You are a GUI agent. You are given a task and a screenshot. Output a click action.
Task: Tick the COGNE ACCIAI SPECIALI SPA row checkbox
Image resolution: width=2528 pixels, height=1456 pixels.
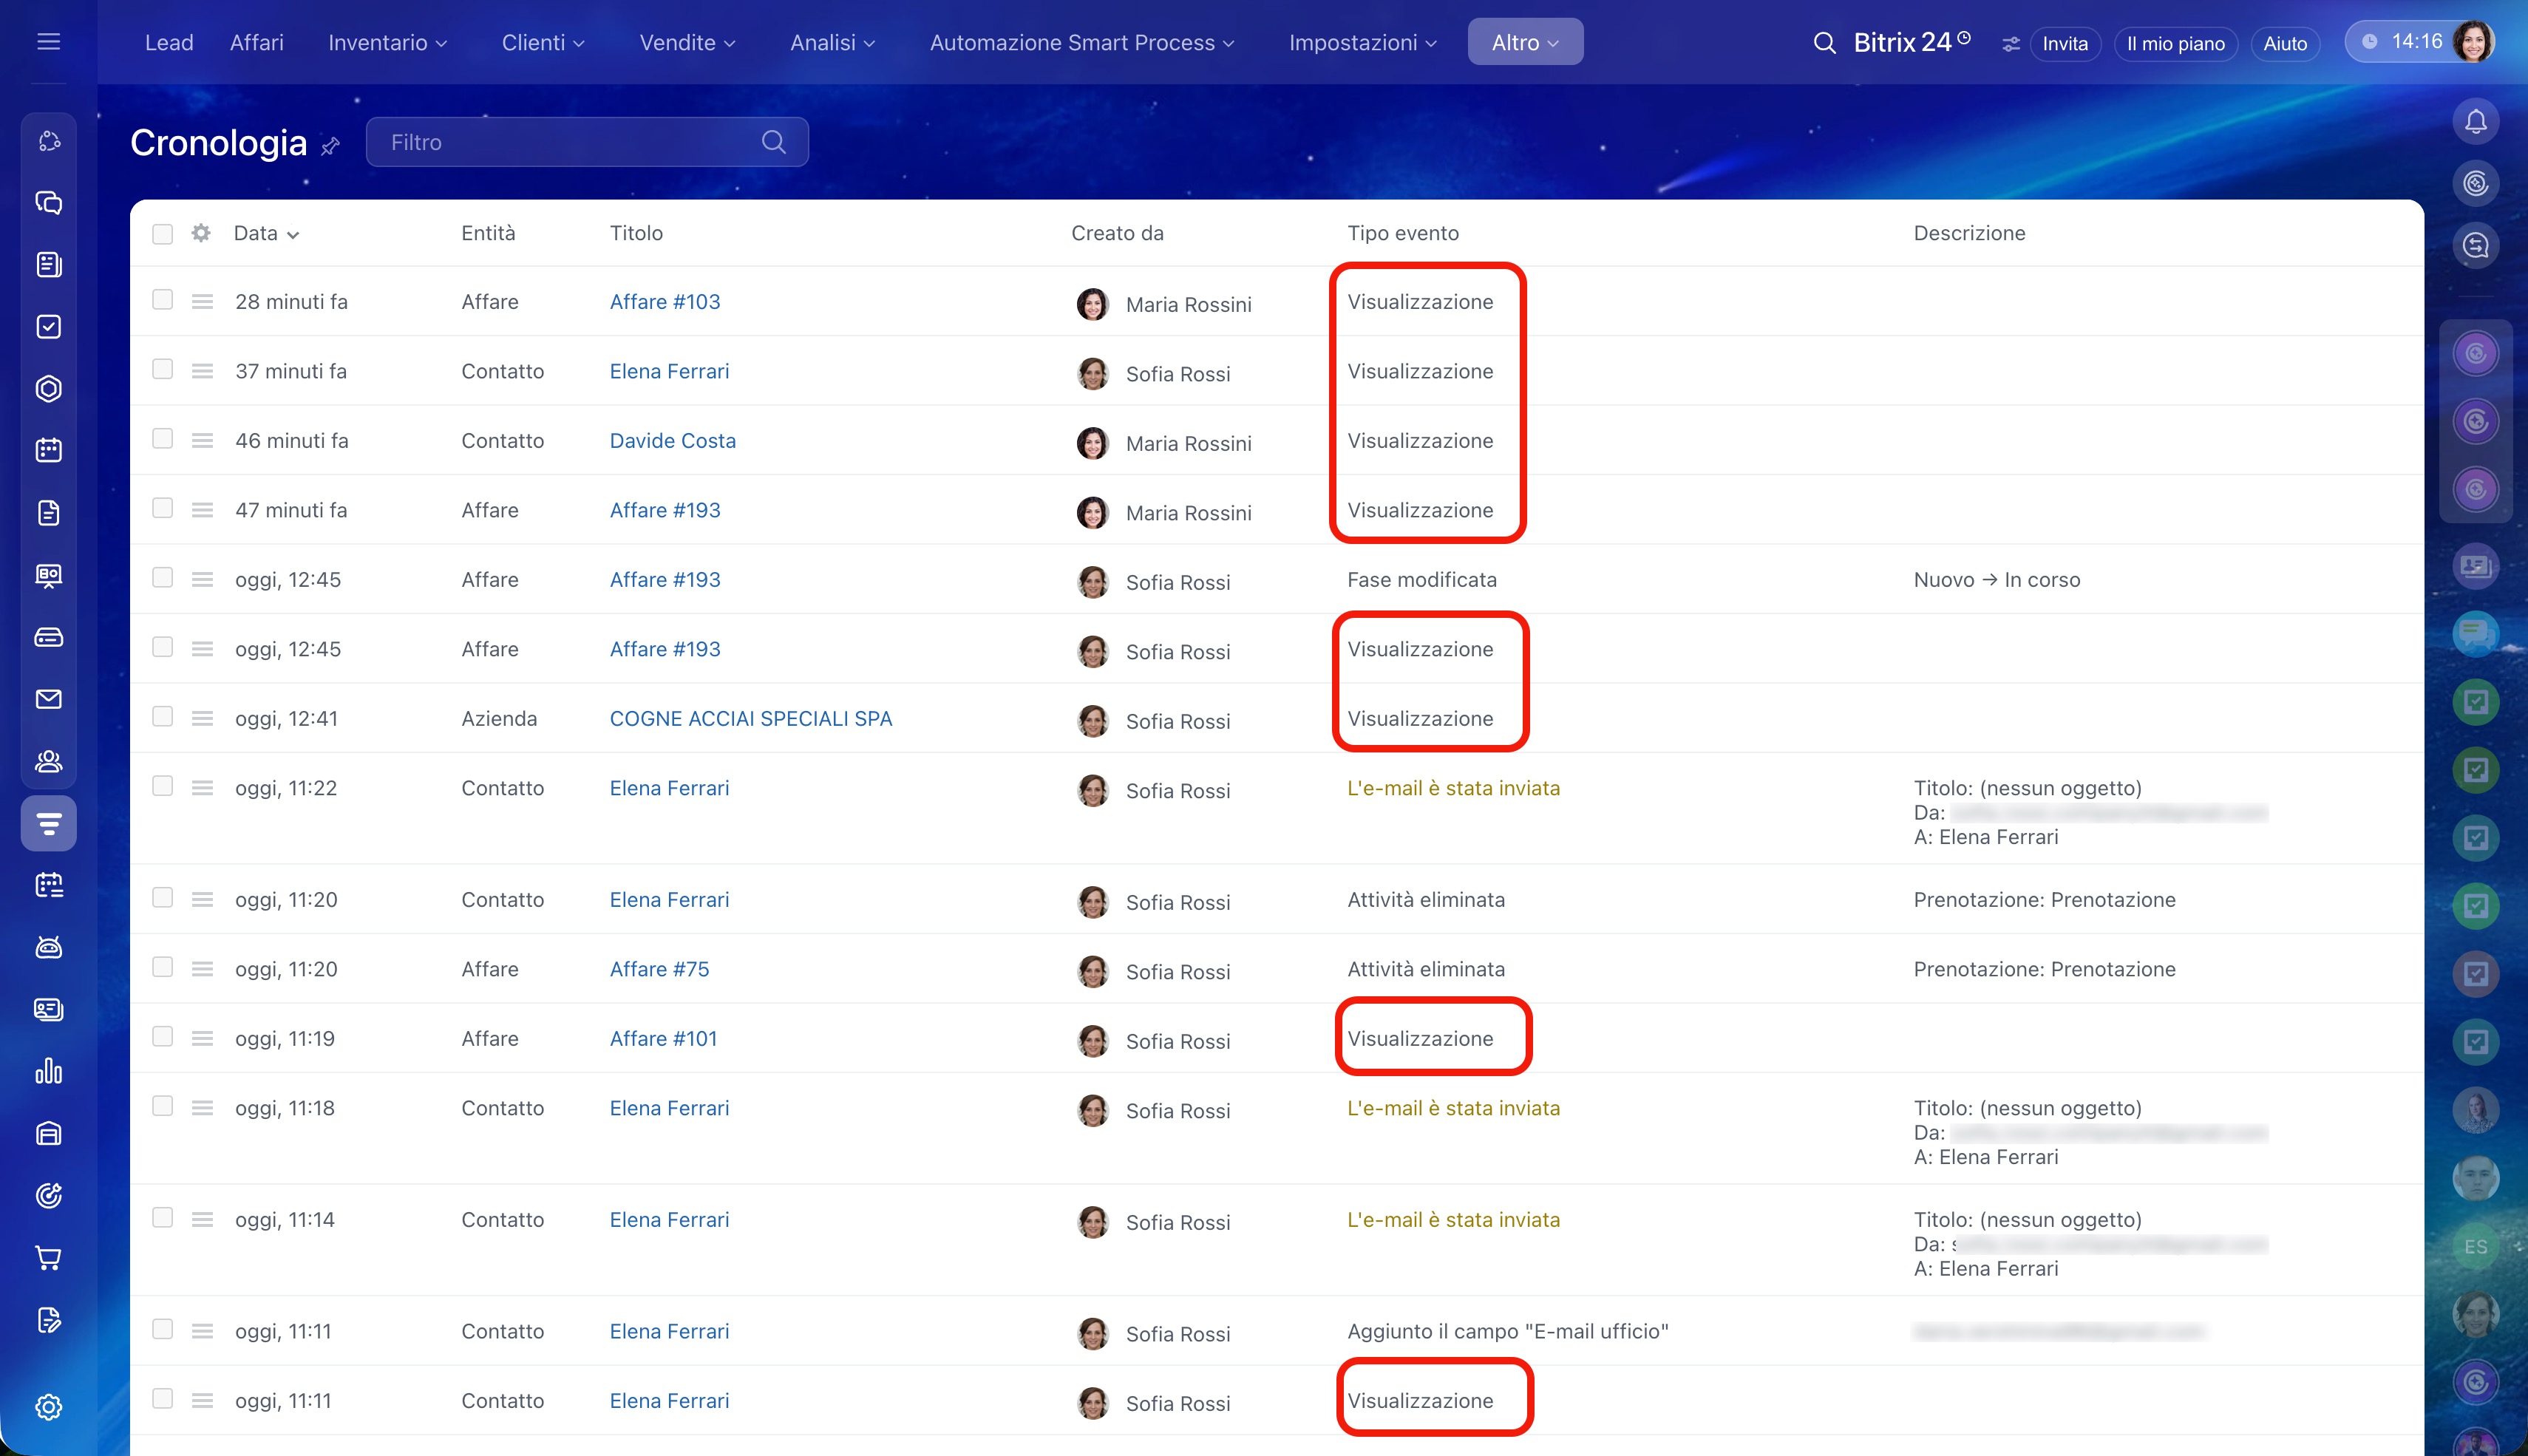tap(162, 717)
